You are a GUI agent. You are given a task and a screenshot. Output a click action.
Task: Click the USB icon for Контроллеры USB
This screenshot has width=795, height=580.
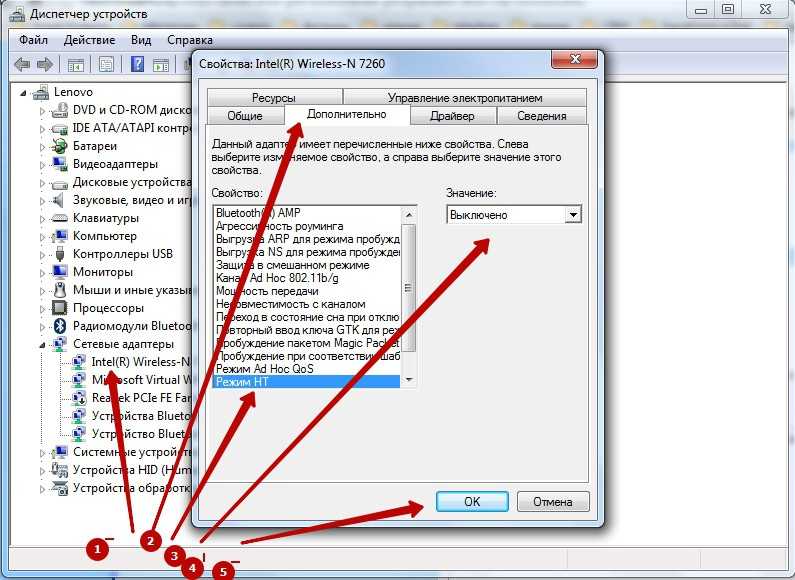click(x=60, y=253)
